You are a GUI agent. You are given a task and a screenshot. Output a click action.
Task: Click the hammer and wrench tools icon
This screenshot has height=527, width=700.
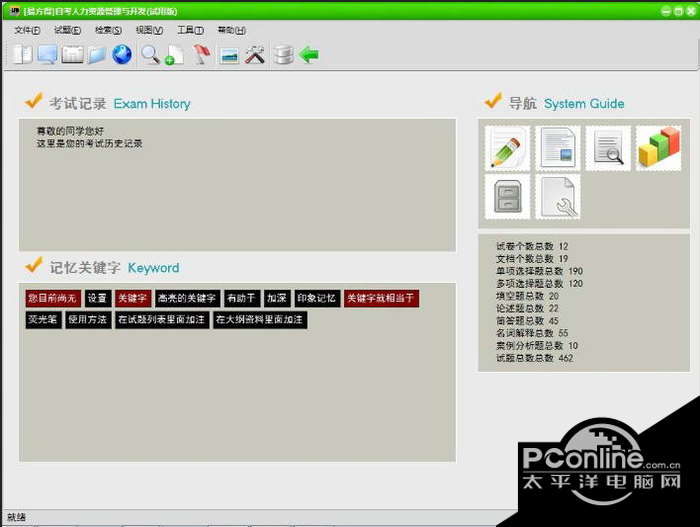pyautogui.click(x=254, y=55)
